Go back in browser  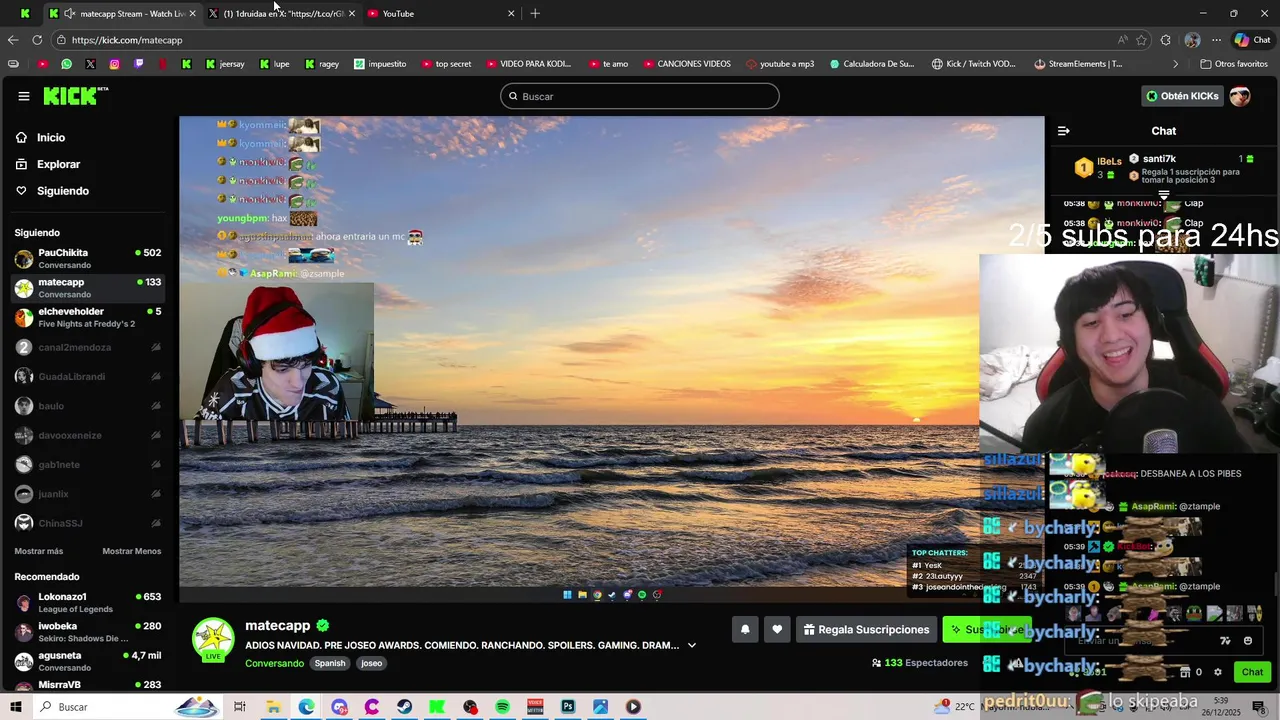click(x=13, y=40)
